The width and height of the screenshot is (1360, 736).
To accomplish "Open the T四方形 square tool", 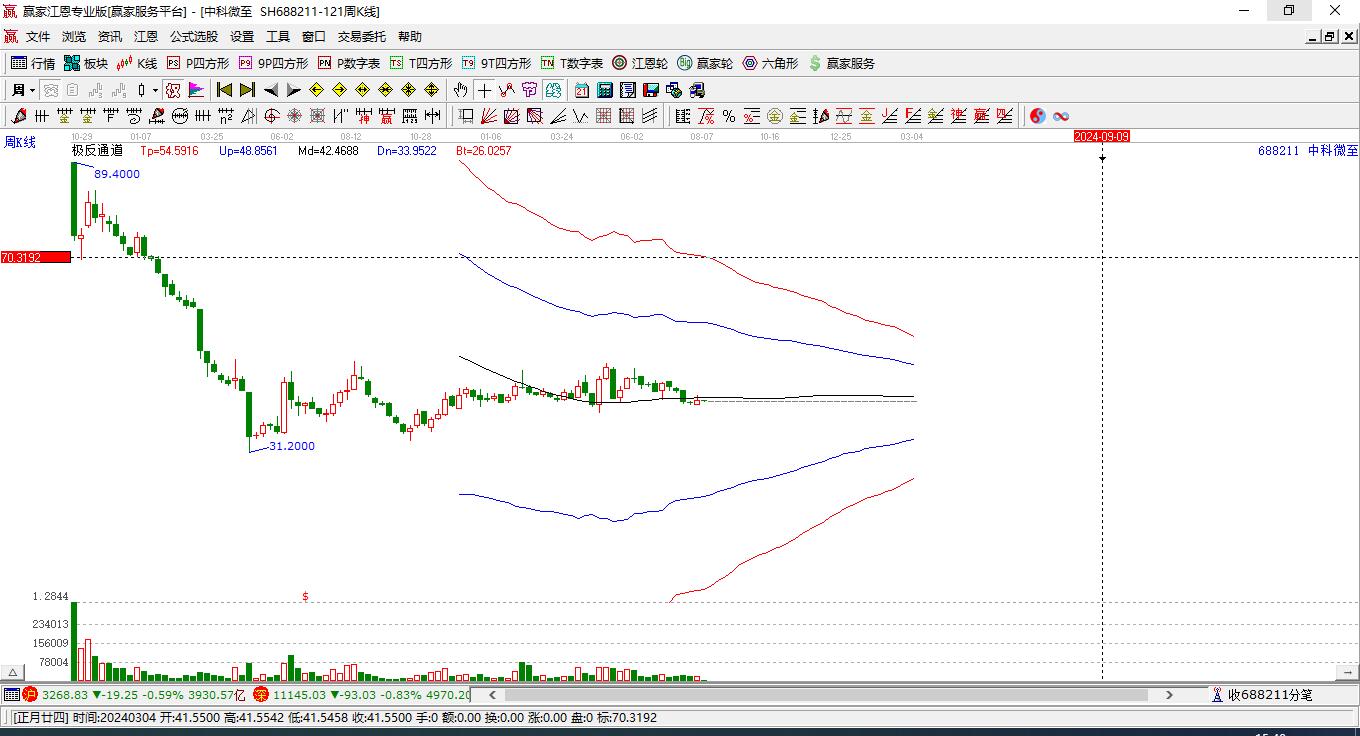I will [421, 63].
